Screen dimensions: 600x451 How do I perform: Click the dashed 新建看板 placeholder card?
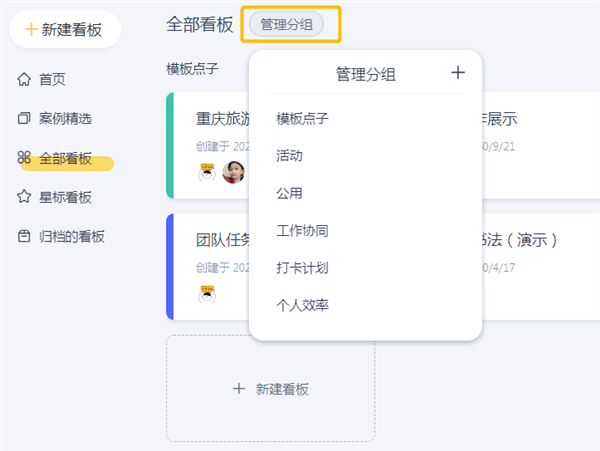[x=271, y=389]
